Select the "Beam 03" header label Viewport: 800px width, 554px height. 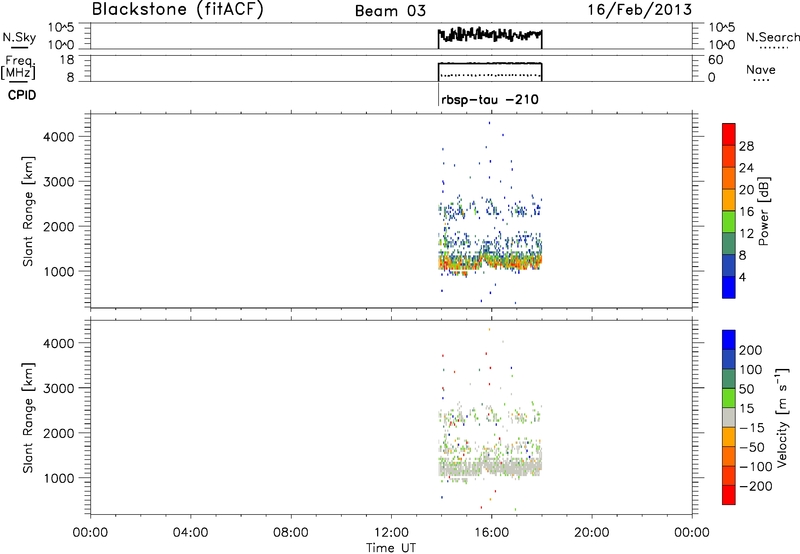pos(390,11)
